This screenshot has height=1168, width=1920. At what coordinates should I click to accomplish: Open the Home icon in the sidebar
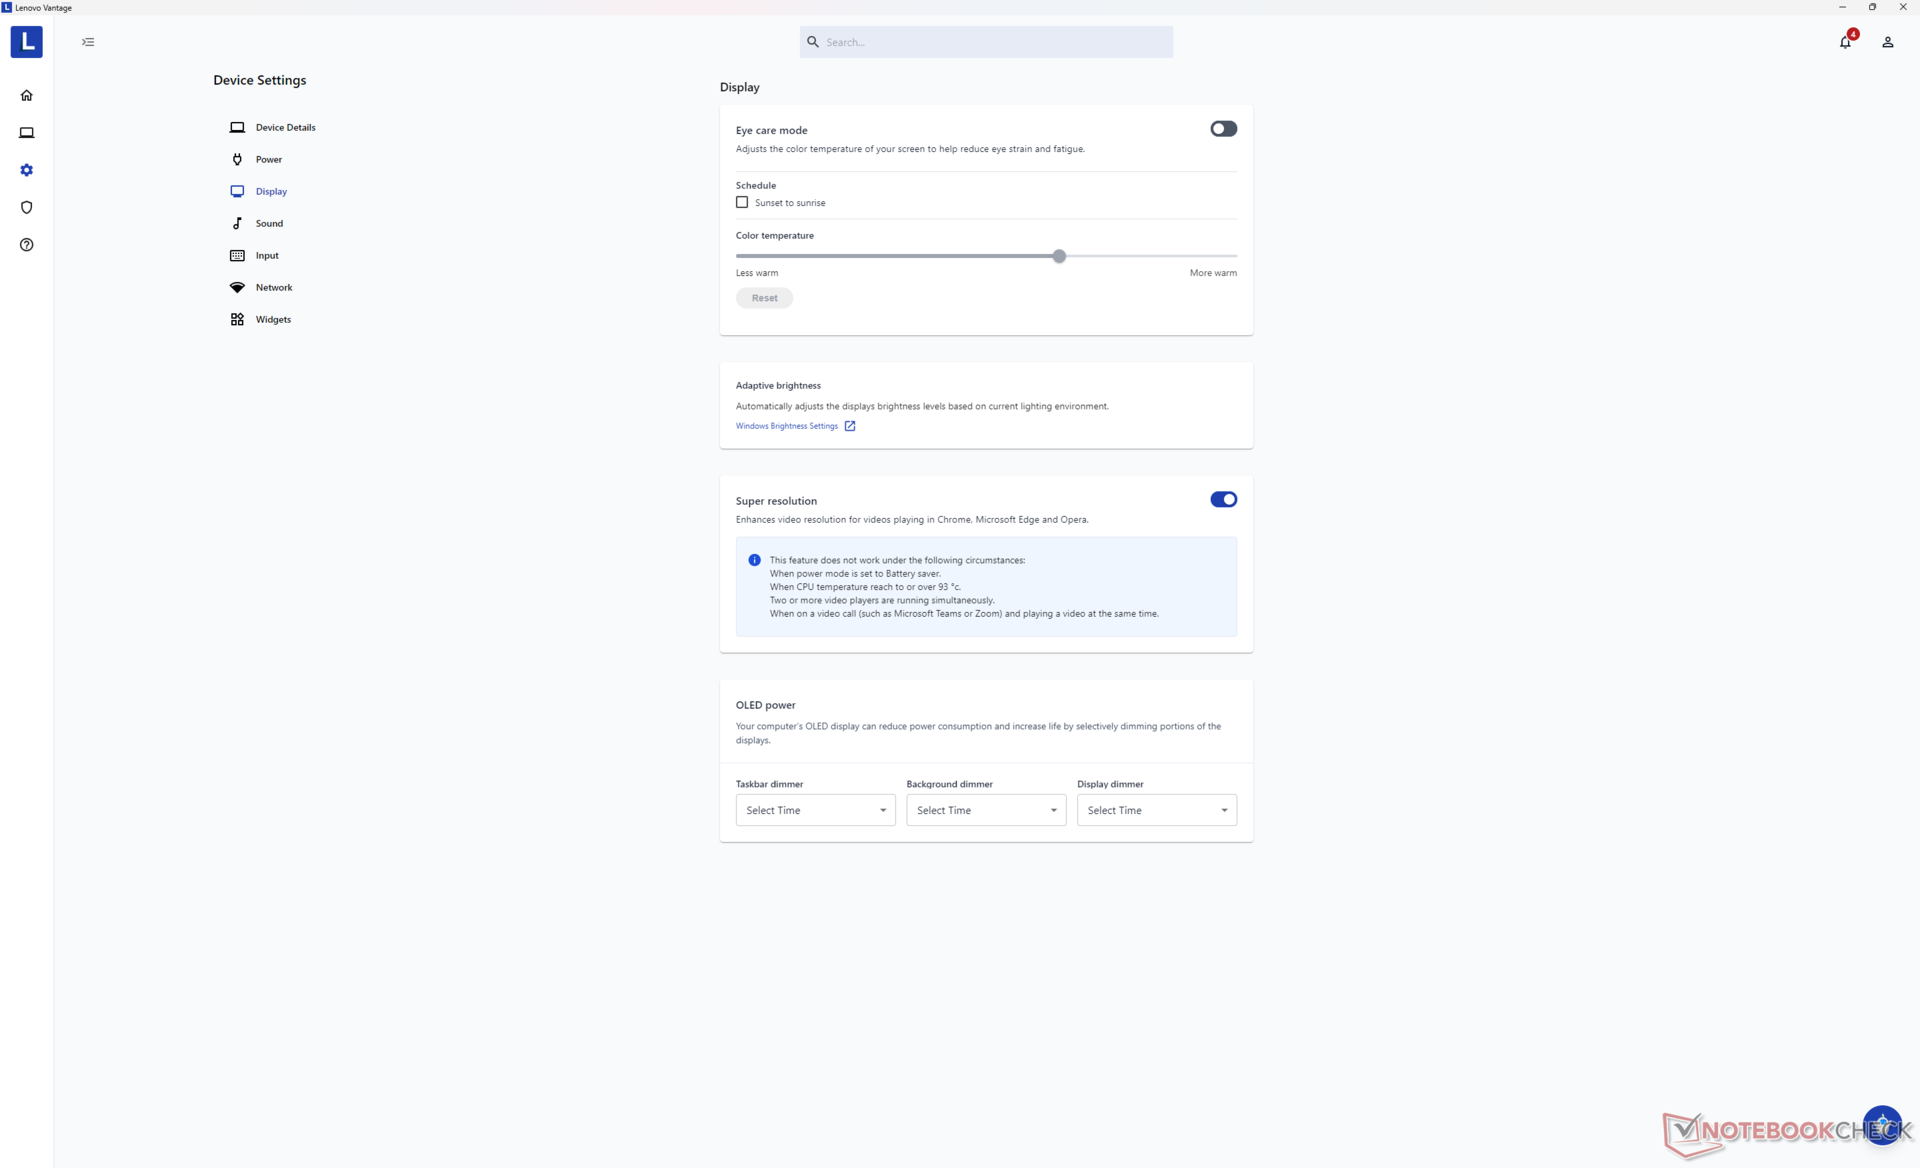(x=27, y=96)
